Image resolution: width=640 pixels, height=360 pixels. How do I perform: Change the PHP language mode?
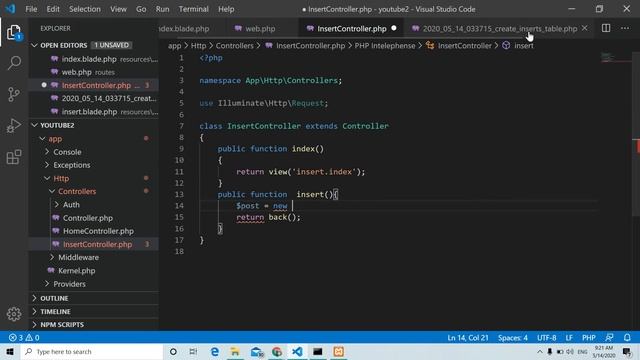(x=589, y=338)
